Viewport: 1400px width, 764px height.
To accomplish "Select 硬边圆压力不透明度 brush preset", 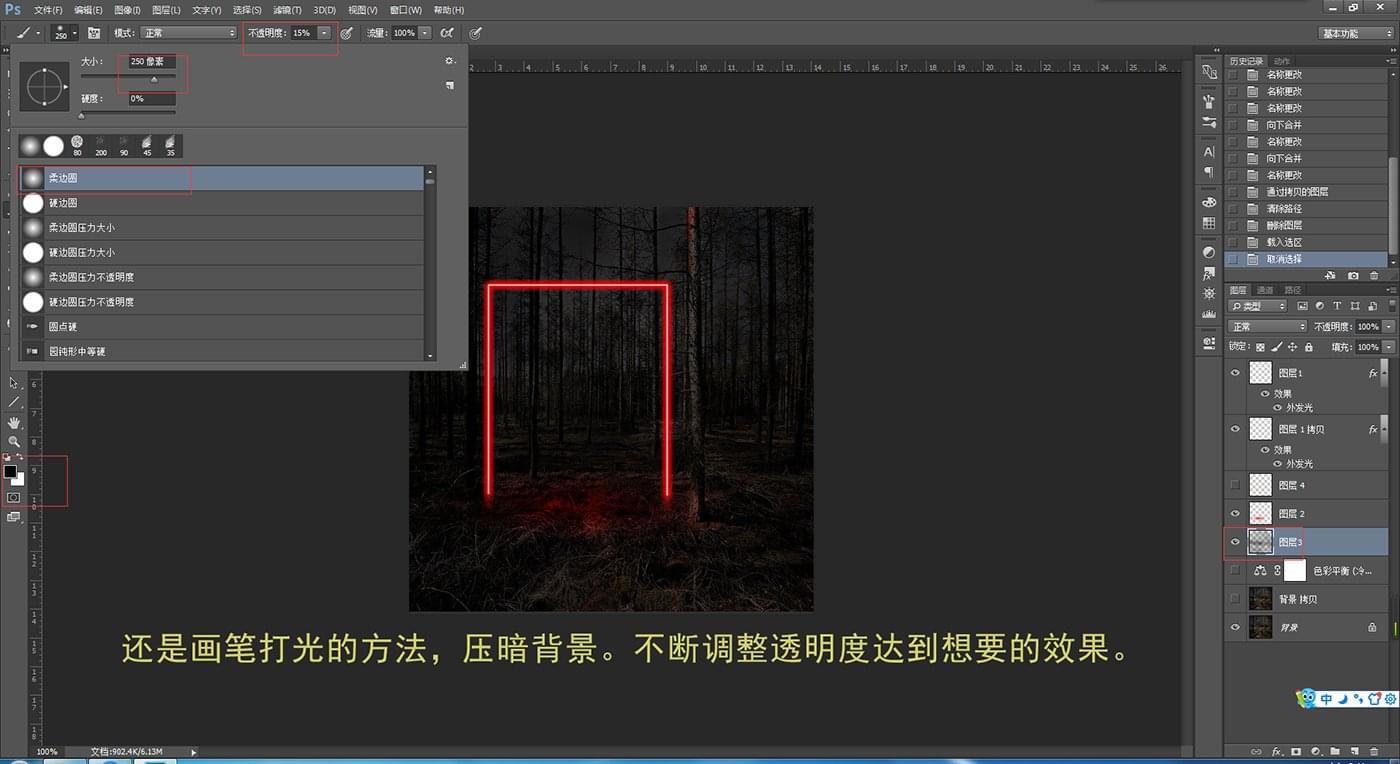I will click(221, 302).
